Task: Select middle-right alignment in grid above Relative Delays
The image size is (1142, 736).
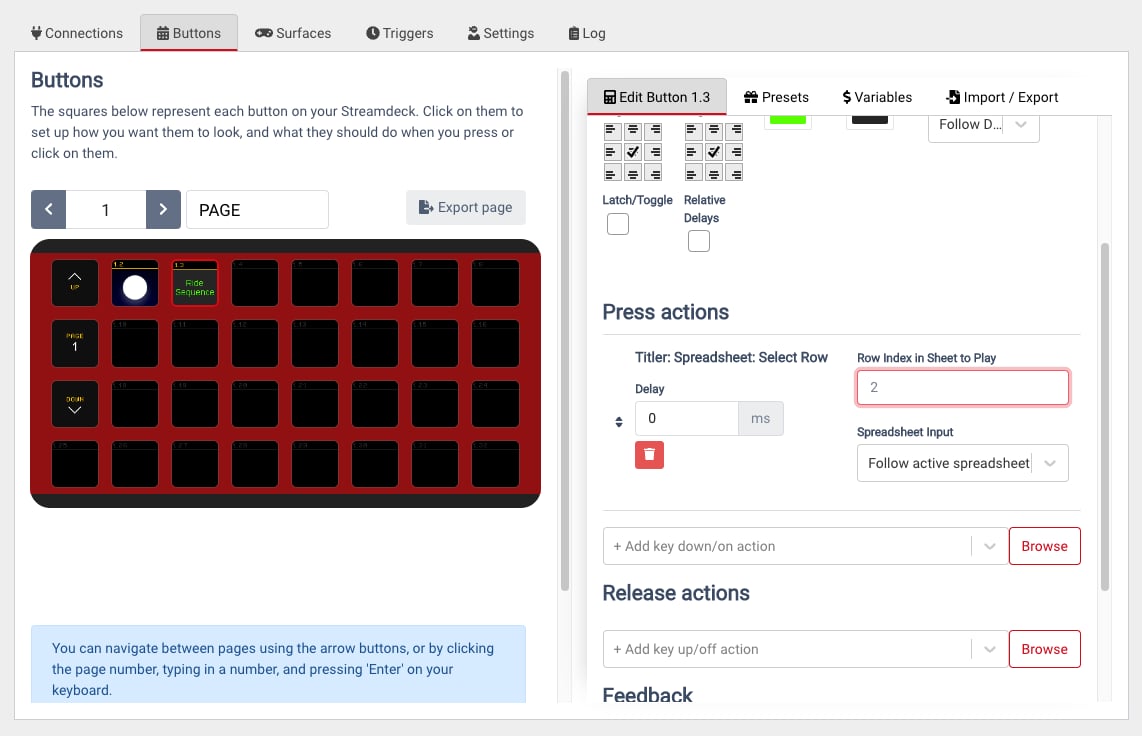Action: (735, 152)
